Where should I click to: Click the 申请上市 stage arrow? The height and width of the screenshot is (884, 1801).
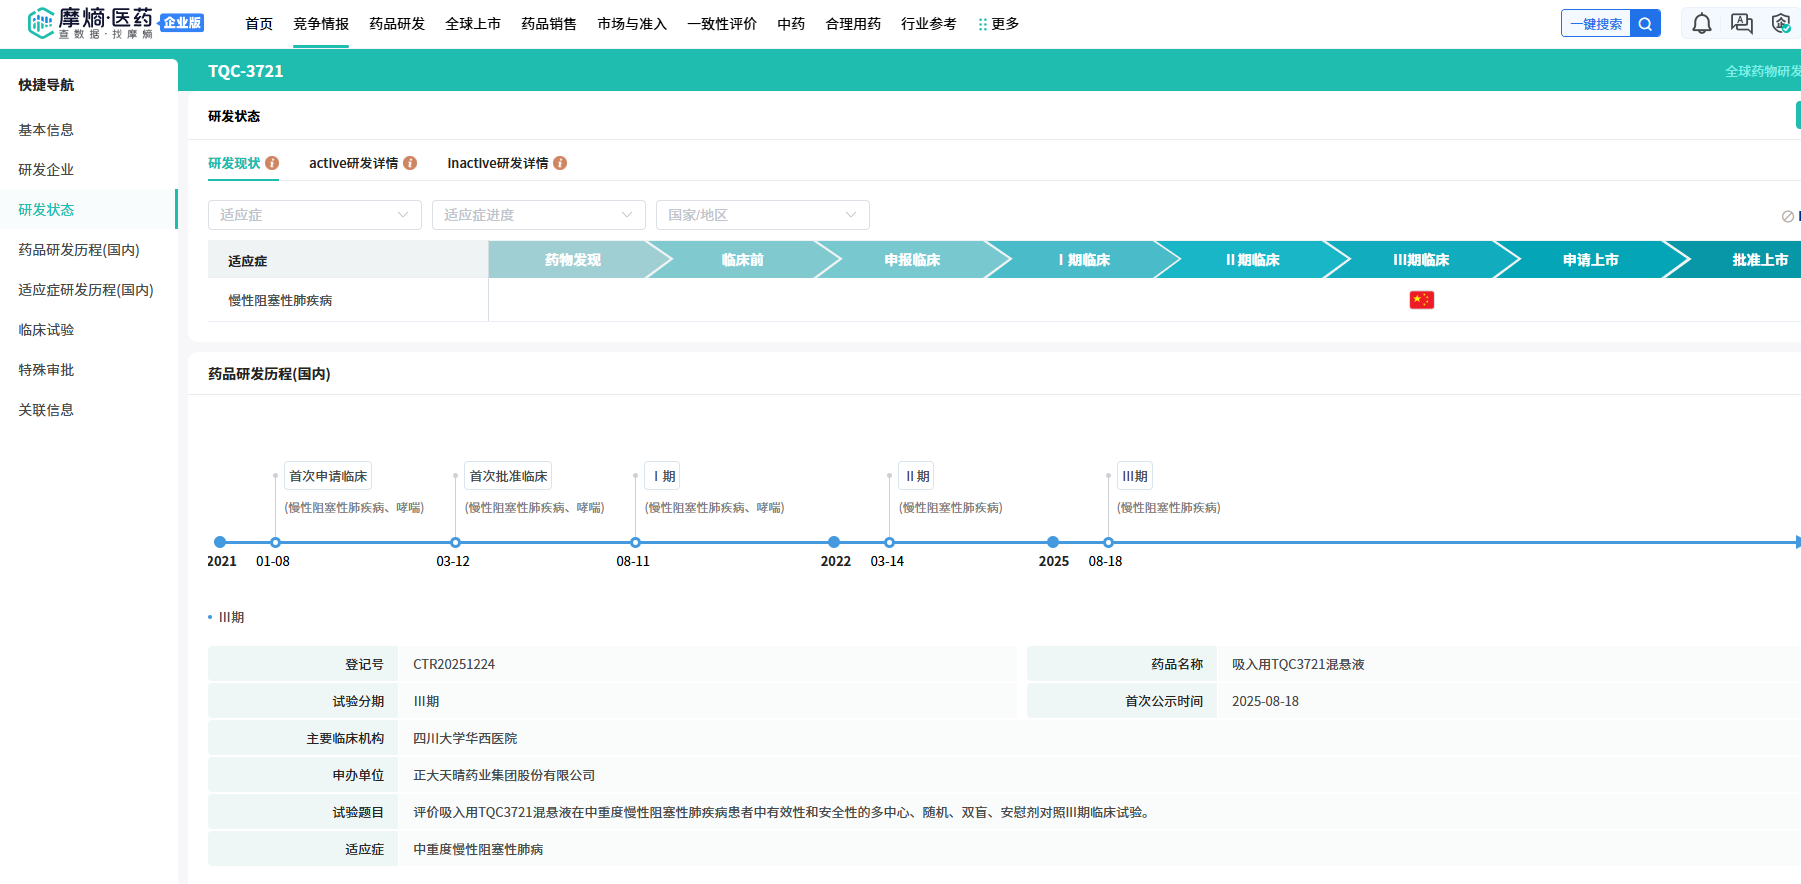[1591, 260]
